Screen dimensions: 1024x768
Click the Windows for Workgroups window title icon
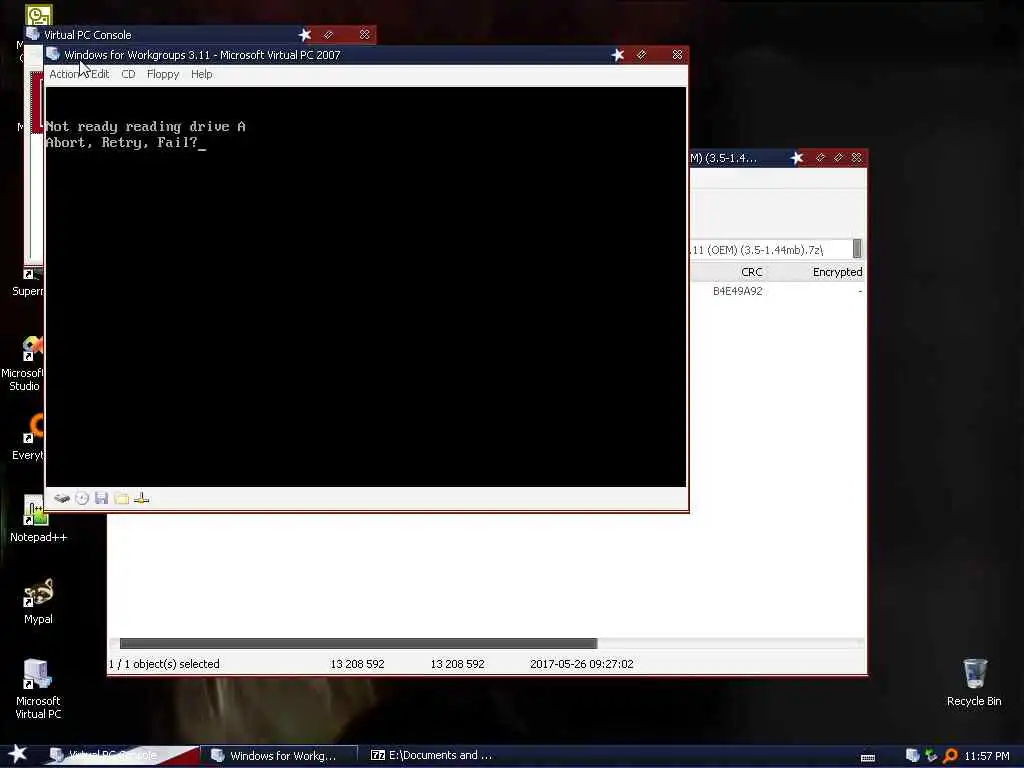click(53, 54)
